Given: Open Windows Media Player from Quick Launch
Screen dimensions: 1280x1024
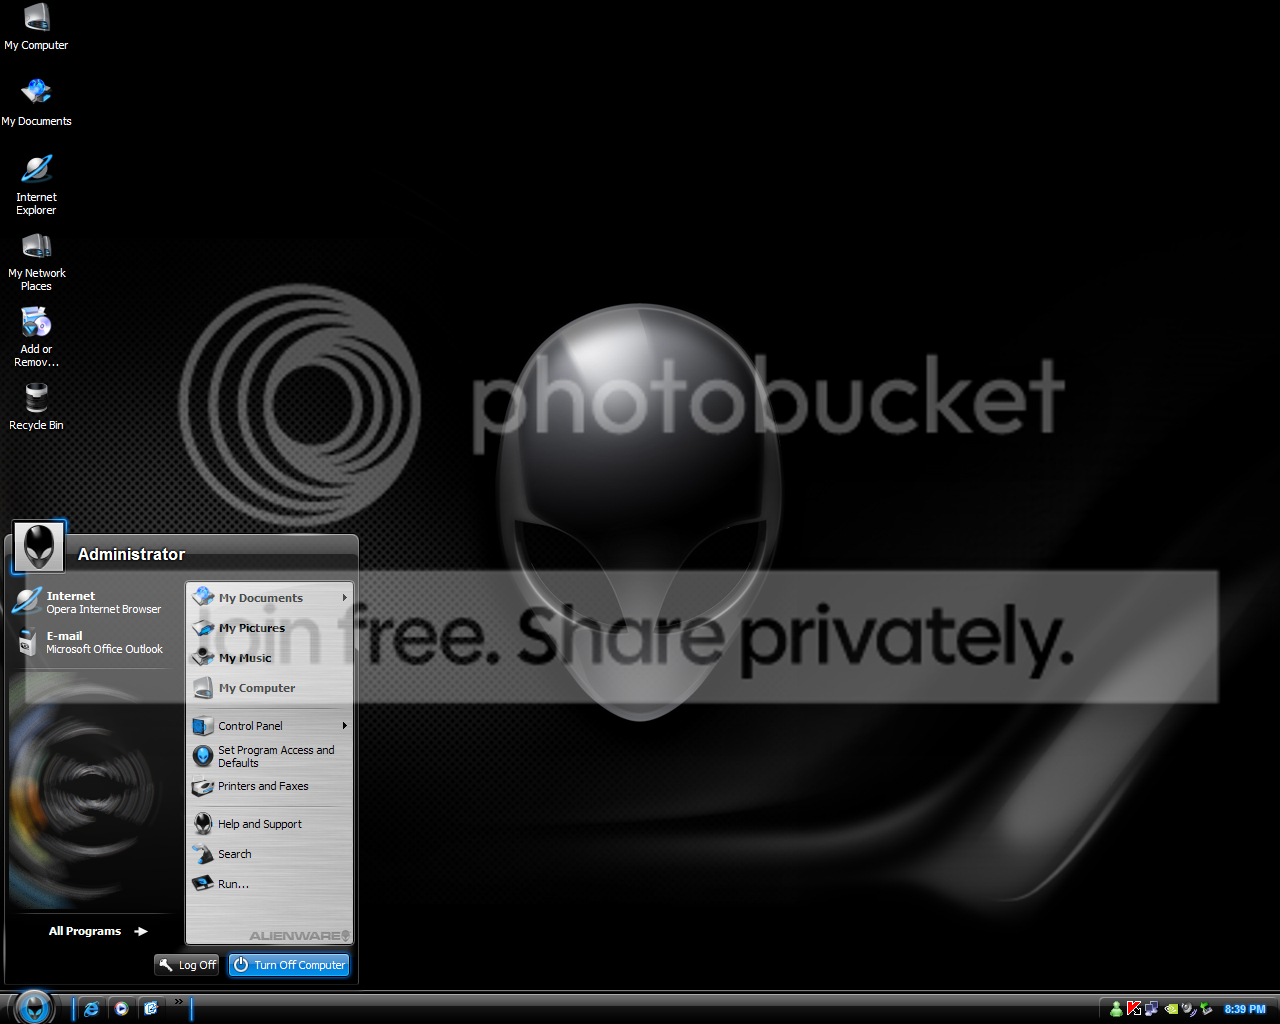Looking at the screenshot, I should [121, 1008].
